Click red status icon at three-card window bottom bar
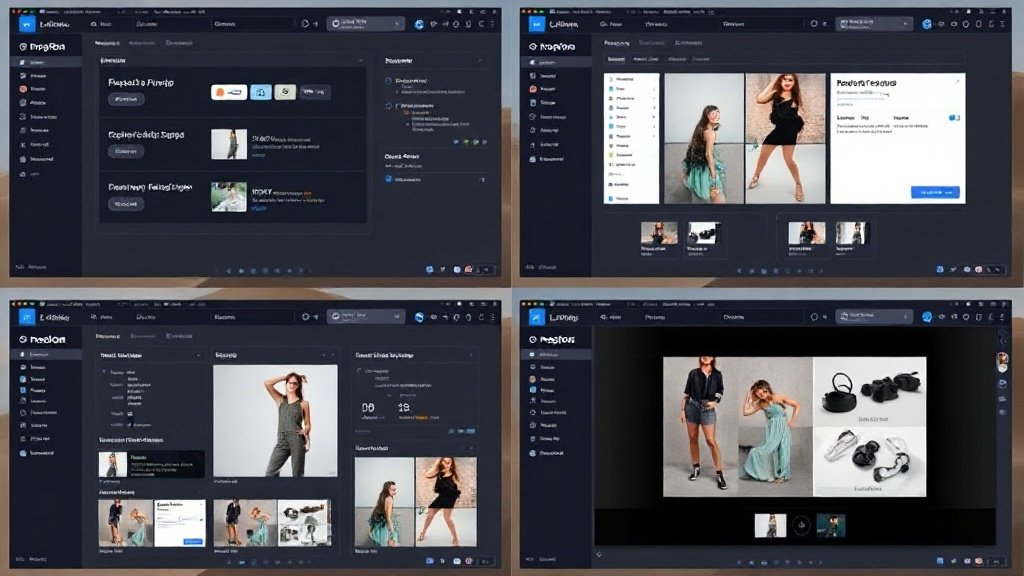This screenshot has width=1024, height=576. (x=468, y=269)
